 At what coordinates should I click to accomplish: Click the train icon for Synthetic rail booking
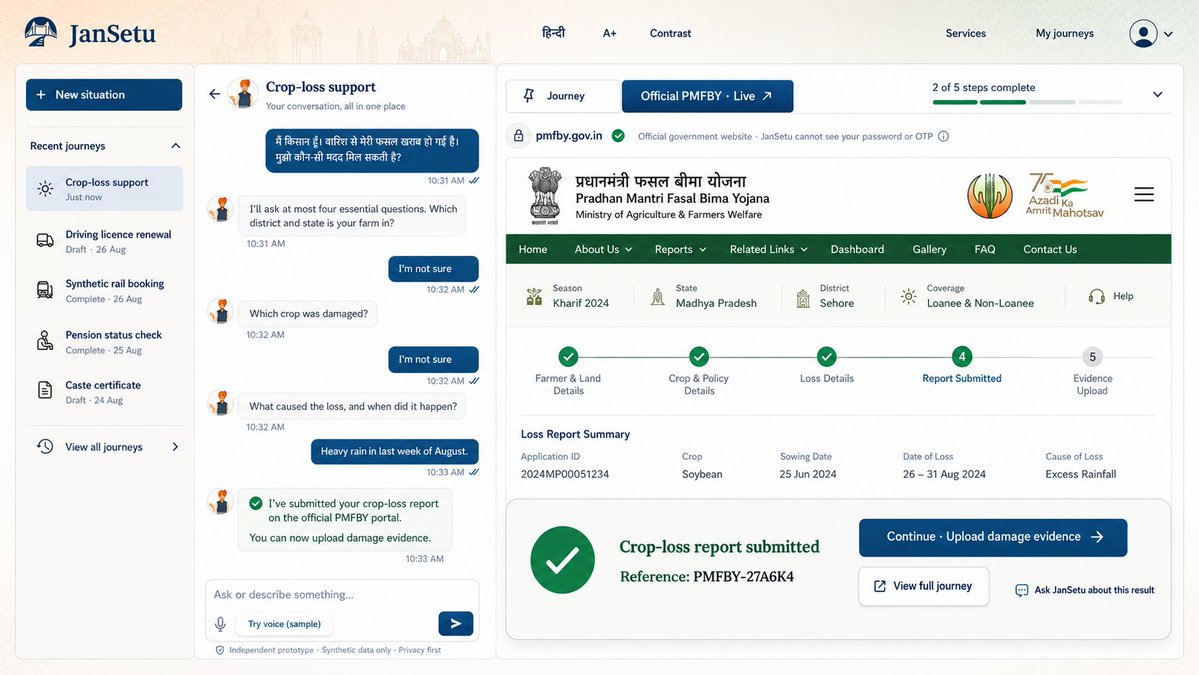pos(45,290)
